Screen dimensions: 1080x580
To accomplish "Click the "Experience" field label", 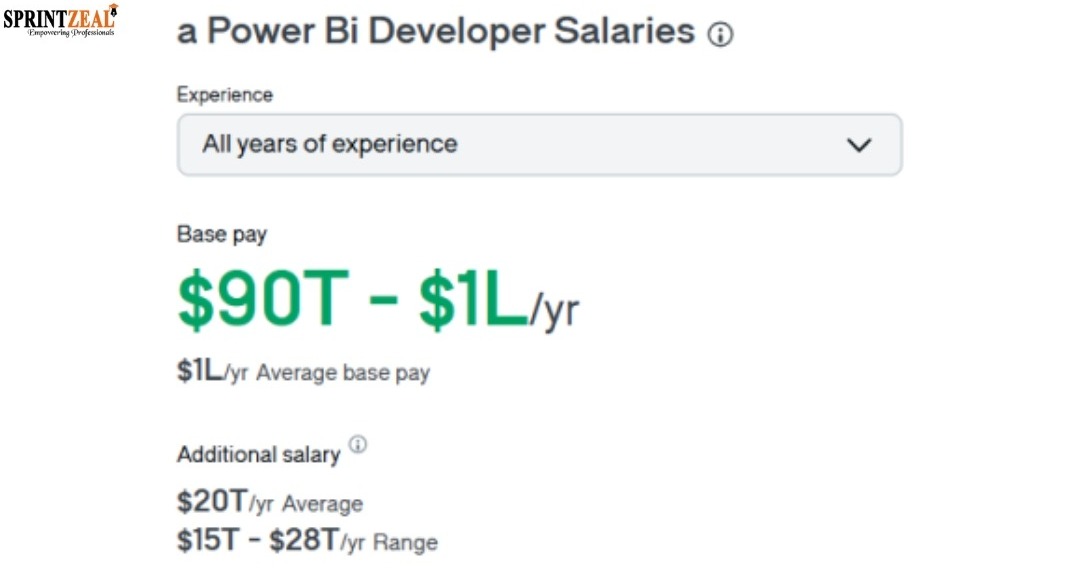I will click(225, 95).
